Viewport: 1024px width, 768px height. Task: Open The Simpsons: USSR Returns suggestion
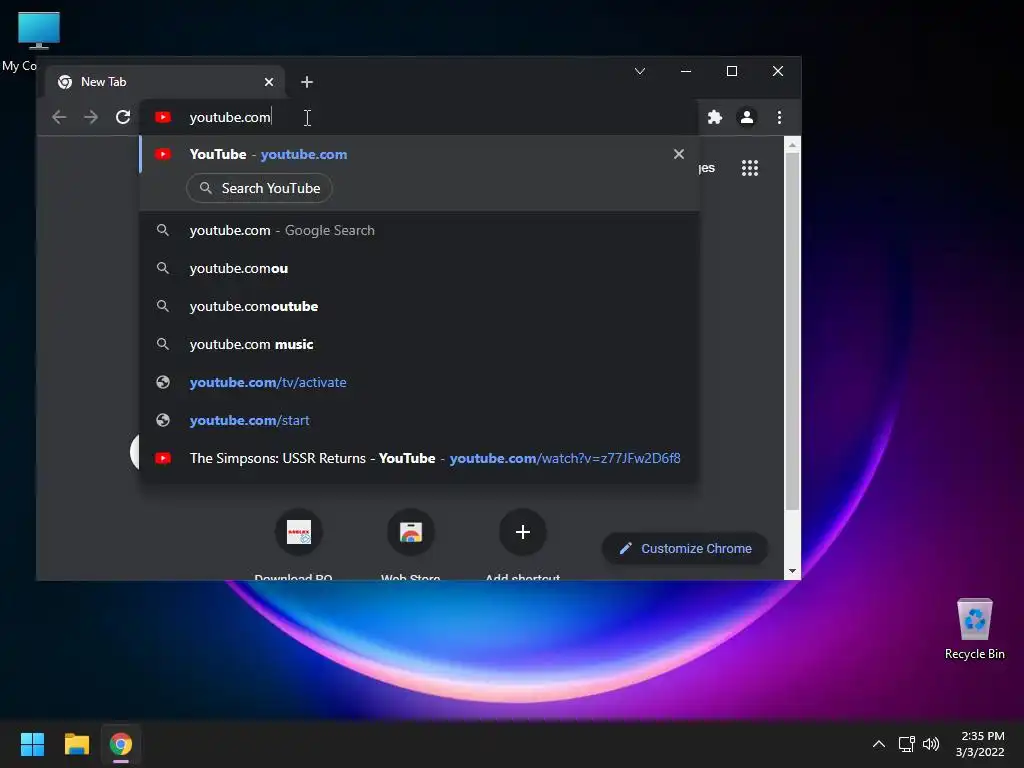419,458
